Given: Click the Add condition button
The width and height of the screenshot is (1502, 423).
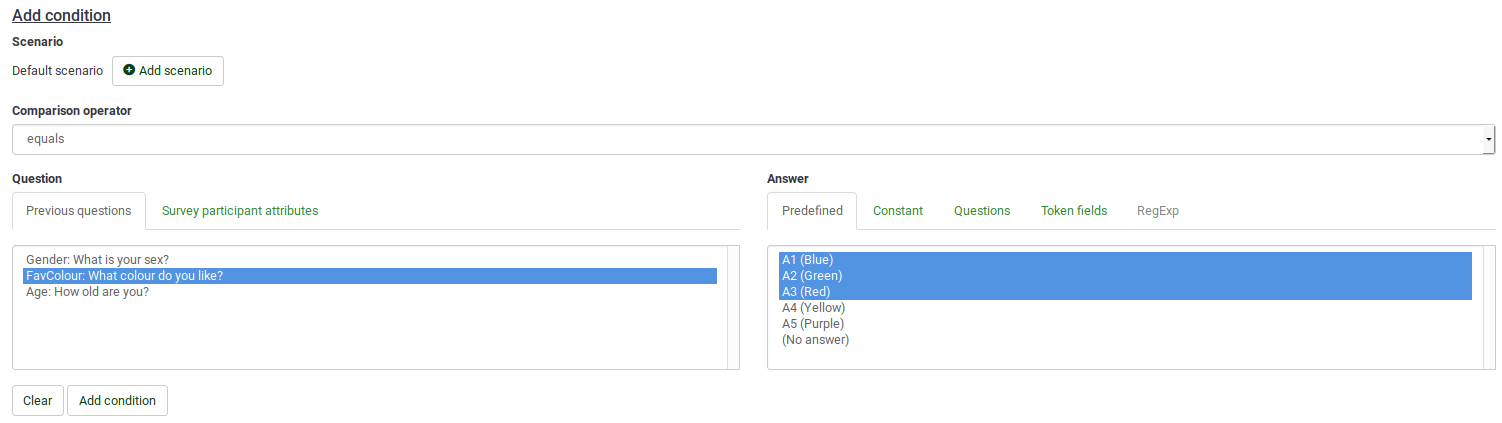Looking at the screenshot, I should [x=117, y=401].
